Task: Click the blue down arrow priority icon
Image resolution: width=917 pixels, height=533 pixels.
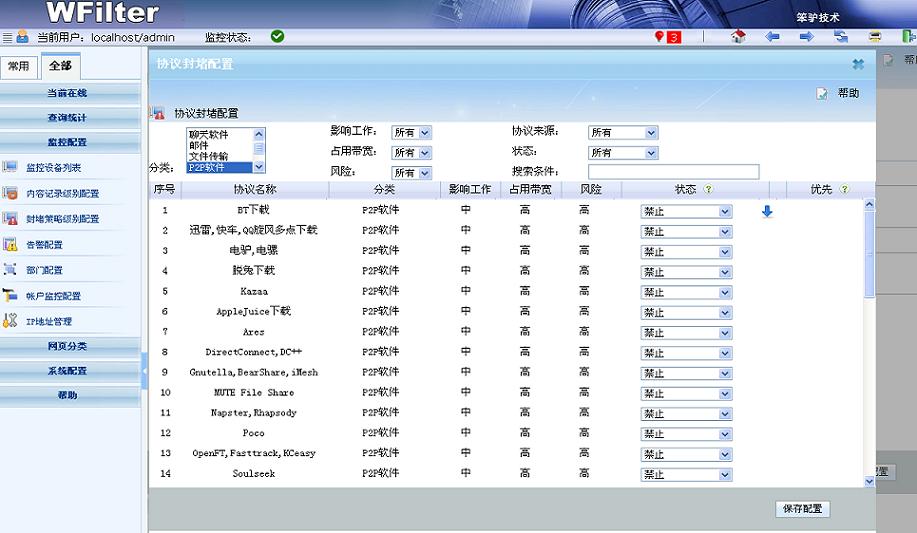Action: [767, 211]
